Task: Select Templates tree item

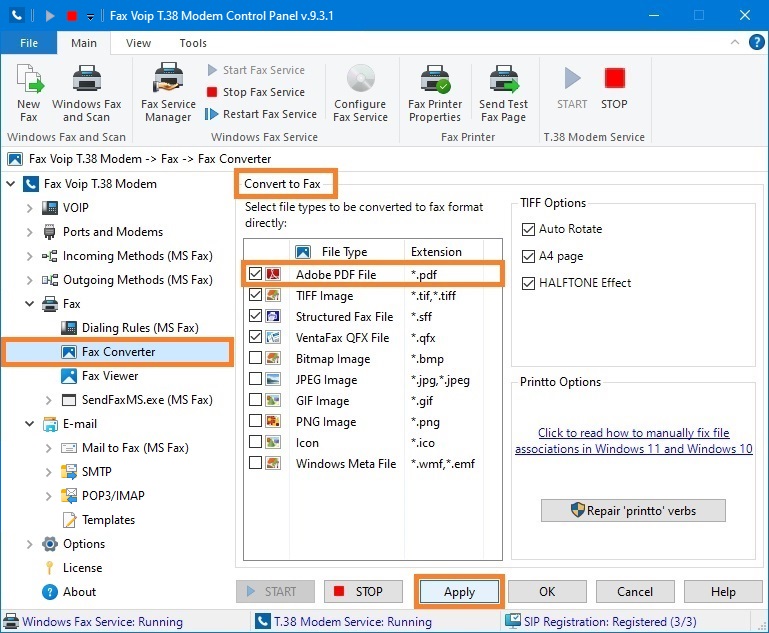Action: (99, 520)
